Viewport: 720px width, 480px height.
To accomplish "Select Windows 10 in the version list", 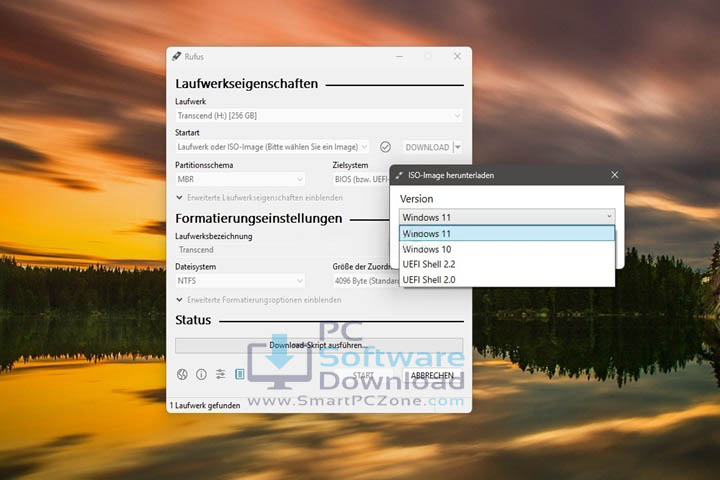I will tap(507, 249).
